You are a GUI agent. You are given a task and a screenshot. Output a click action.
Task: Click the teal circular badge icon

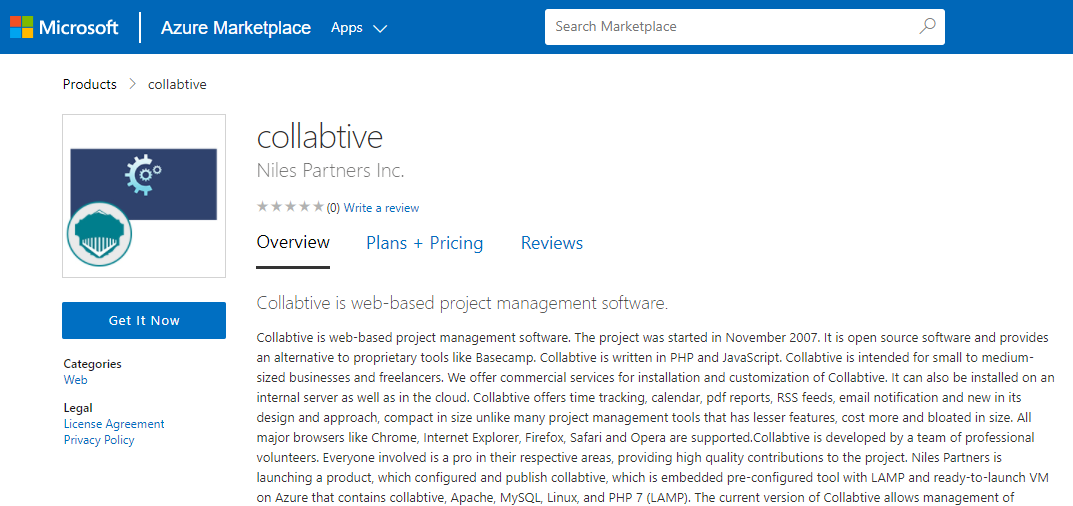[x=100, y=234]
